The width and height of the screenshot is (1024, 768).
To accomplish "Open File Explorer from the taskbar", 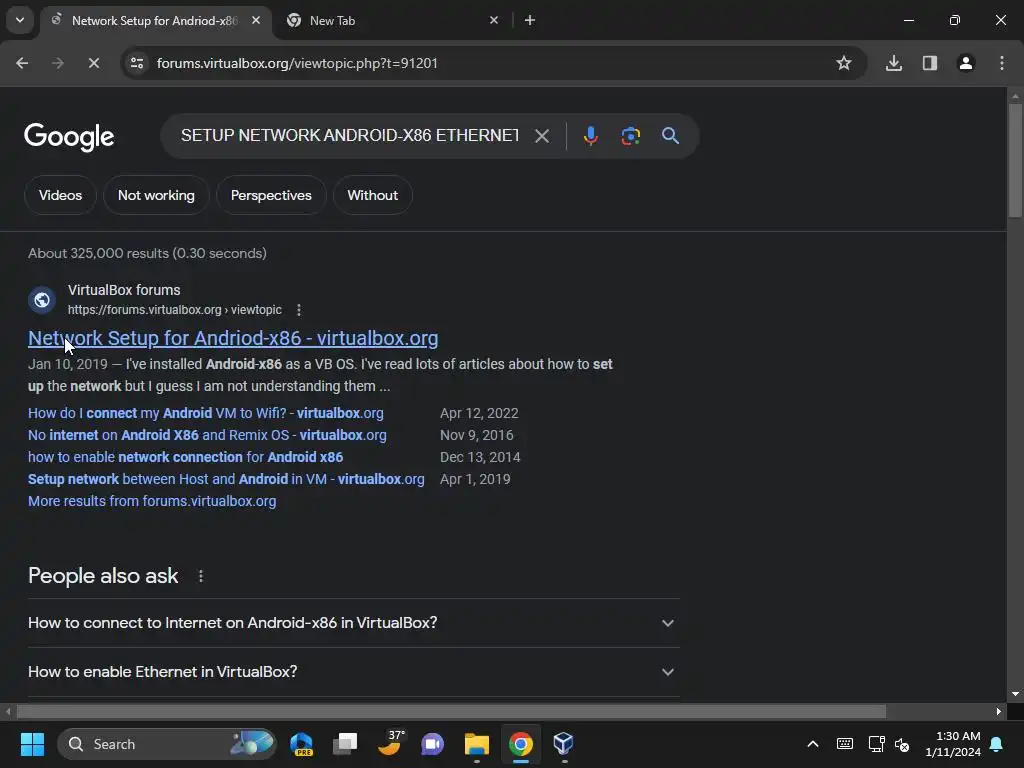I will tap(477, 744).
